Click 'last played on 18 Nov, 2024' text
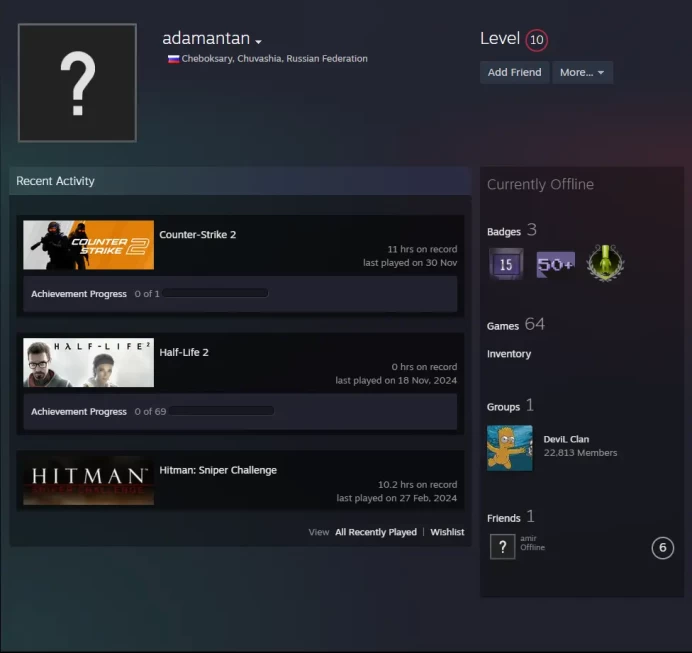The height and width of the screenshot is (653, 692). [396, 381]
